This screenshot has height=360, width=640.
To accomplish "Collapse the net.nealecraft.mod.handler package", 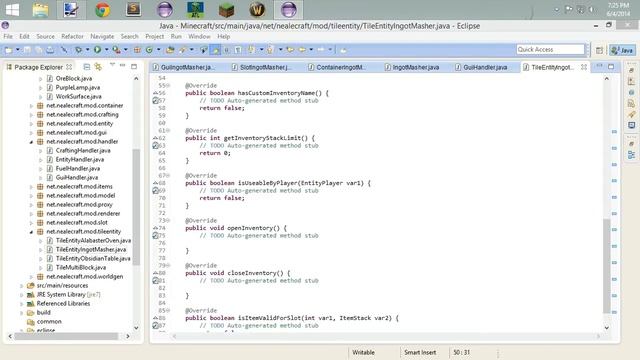I will click(31, 142).
